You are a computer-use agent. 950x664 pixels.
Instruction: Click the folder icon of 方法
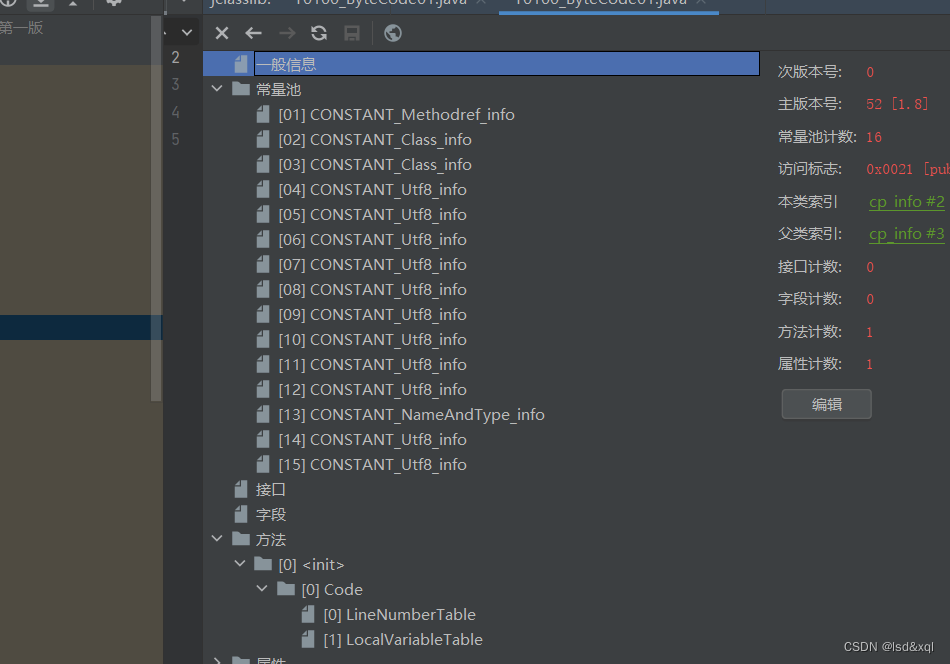tap(241, 539)
